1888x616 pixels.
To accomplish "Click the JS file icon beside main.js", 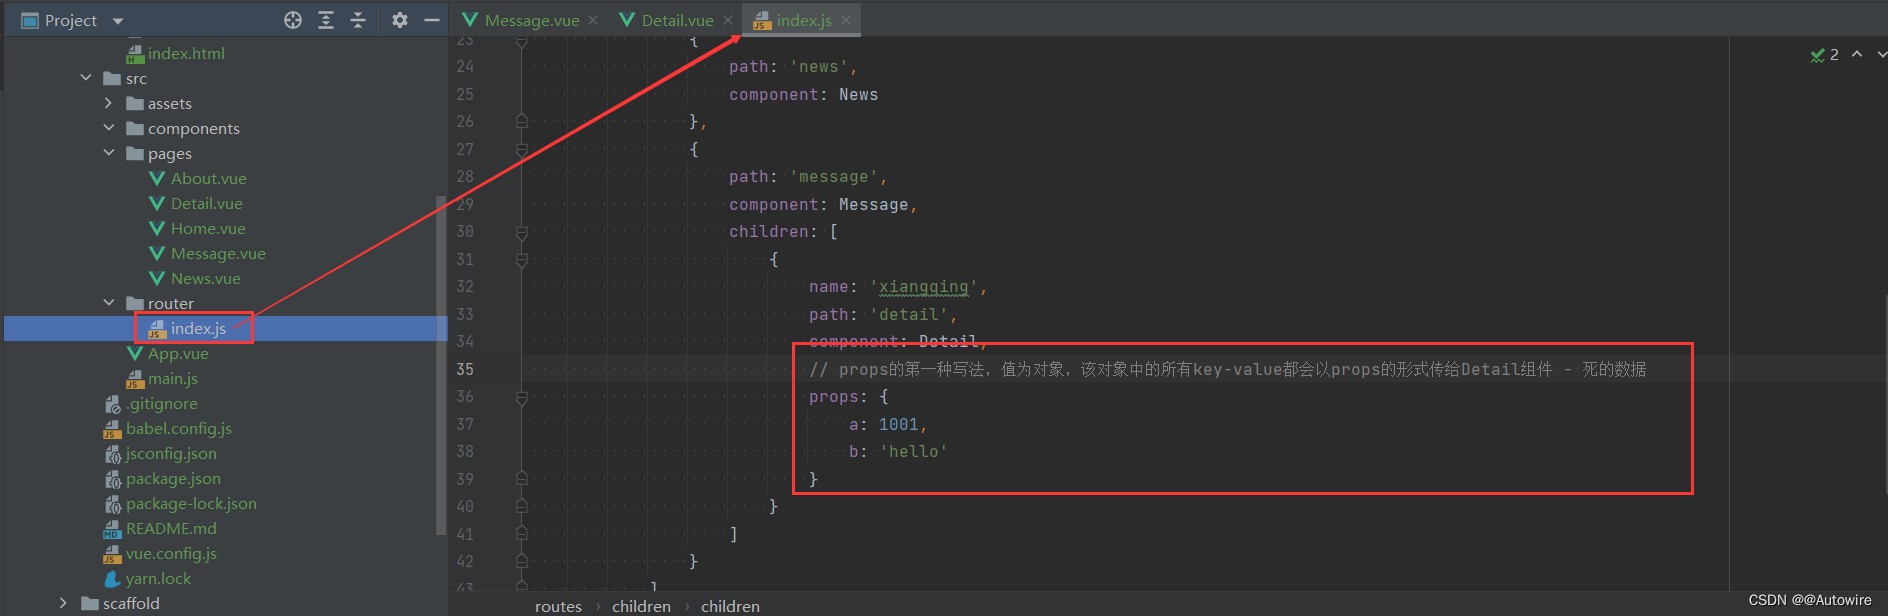I will (x=135, y=379).
